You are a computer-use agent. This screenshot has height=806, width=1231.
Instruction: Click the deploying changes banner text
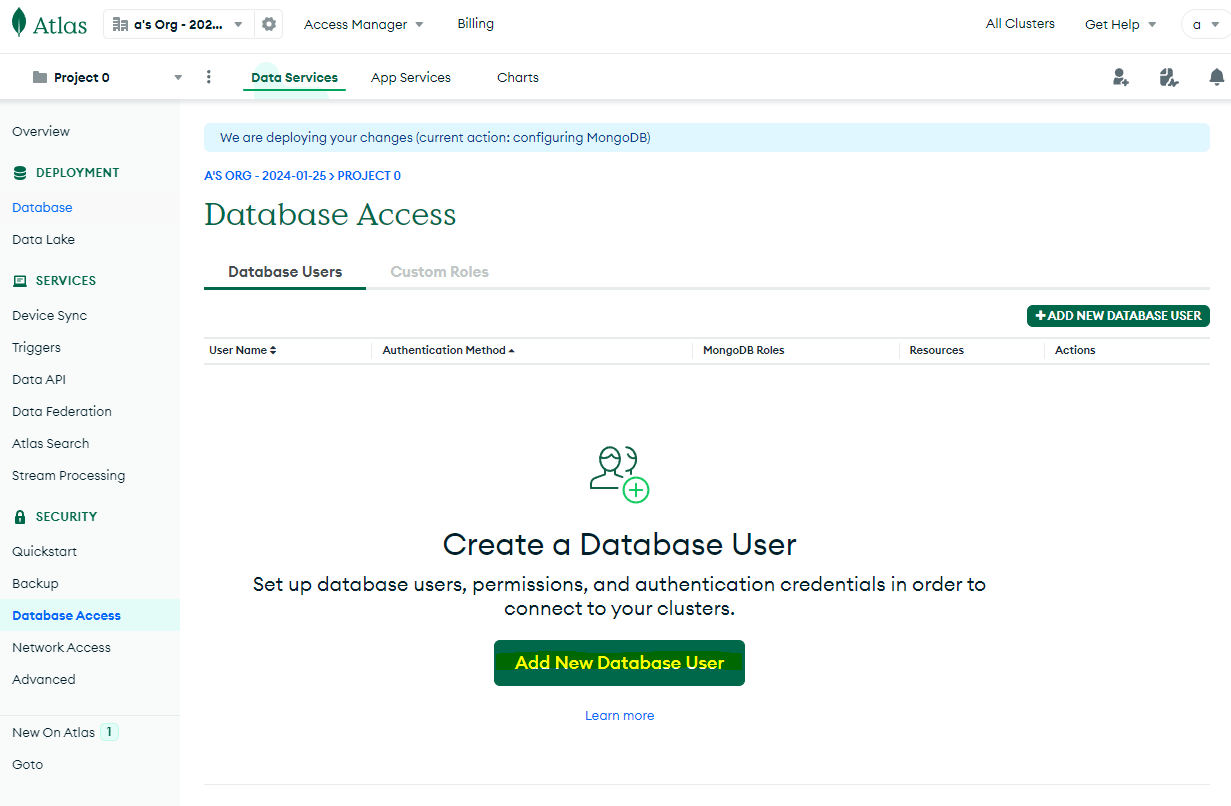435,138
